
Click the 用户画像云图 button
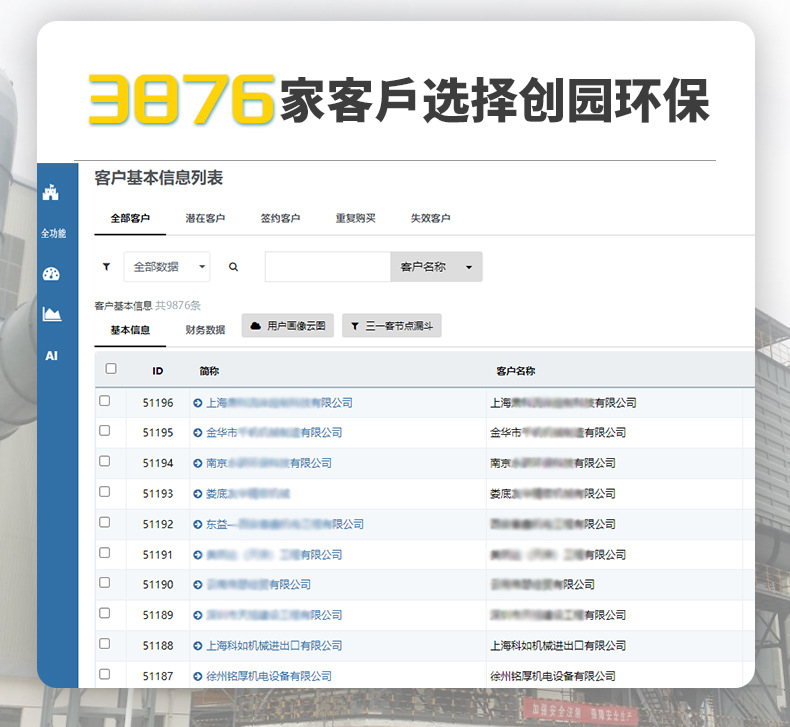(x=288, y=325)
